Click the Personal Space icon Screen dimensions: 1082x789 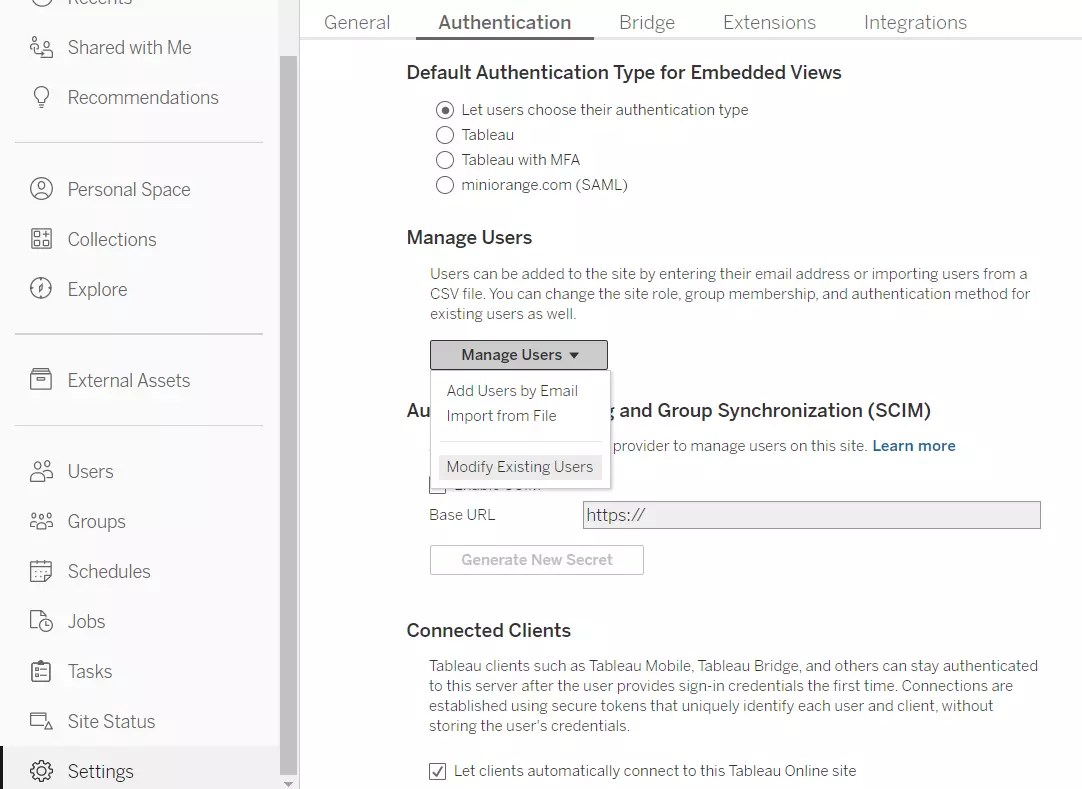click(x=41, y=189)
